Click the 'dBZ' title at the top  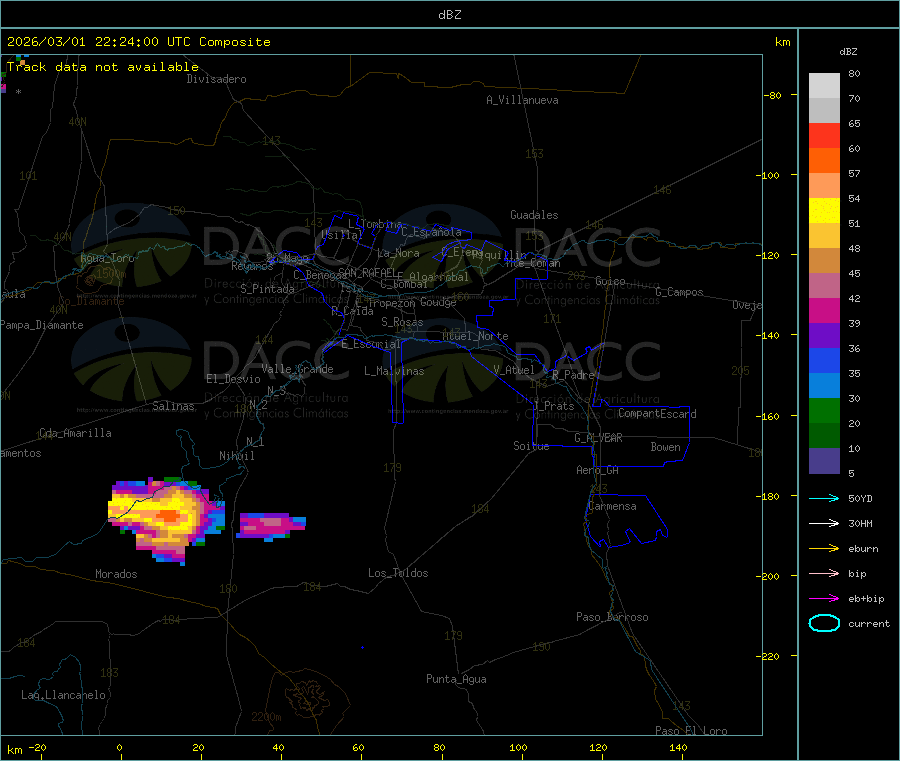449,15
